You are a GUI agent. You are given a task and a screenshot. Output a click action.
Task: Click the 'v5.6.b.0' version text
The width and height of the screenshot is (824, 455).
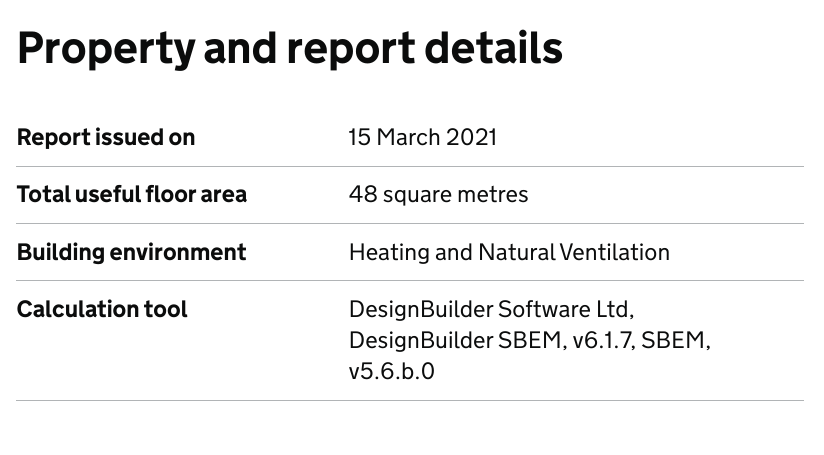coord(392,371)
